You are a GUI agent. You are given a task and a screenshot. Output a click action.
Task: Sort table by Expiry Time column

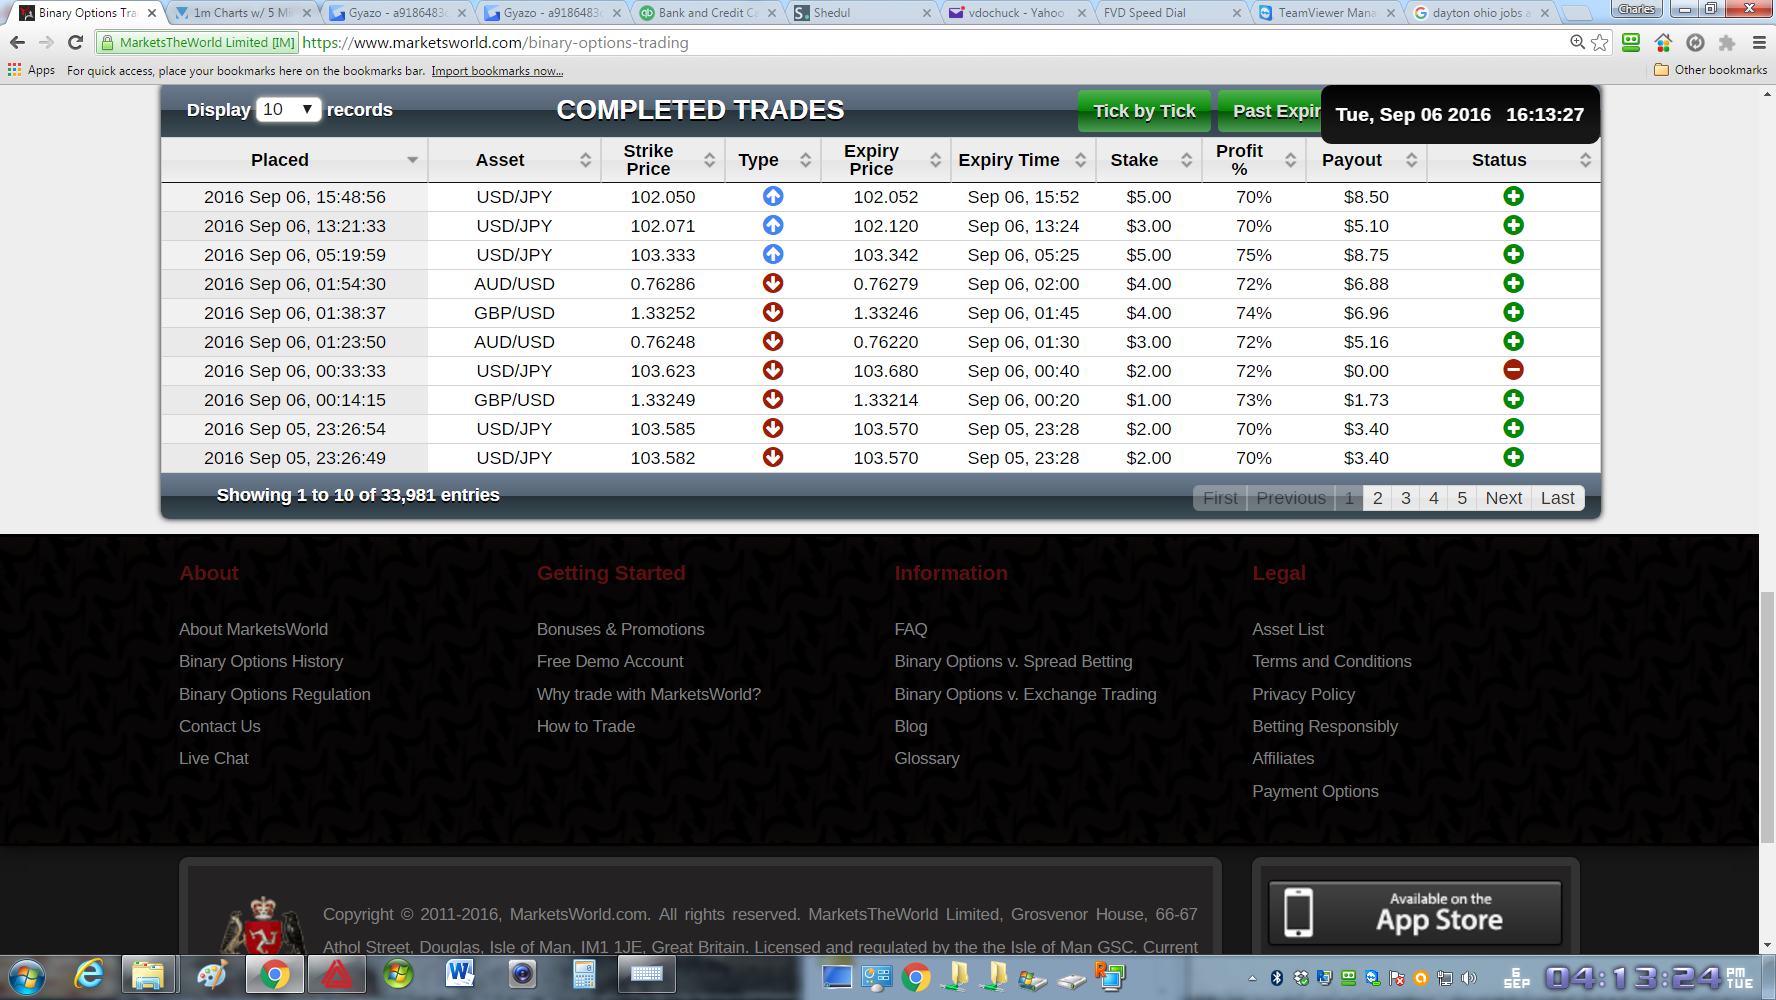1022,160
